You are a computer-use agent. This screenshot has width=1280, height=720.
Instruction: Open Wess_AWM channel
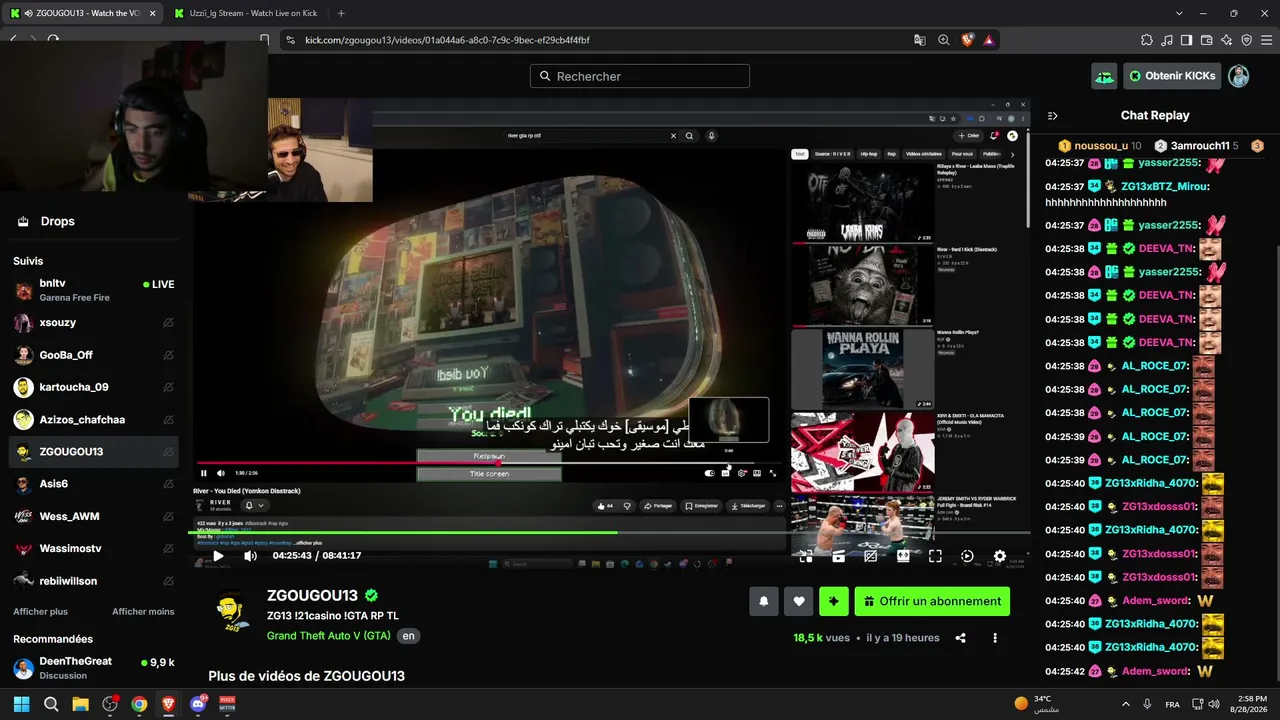[94, 516]
